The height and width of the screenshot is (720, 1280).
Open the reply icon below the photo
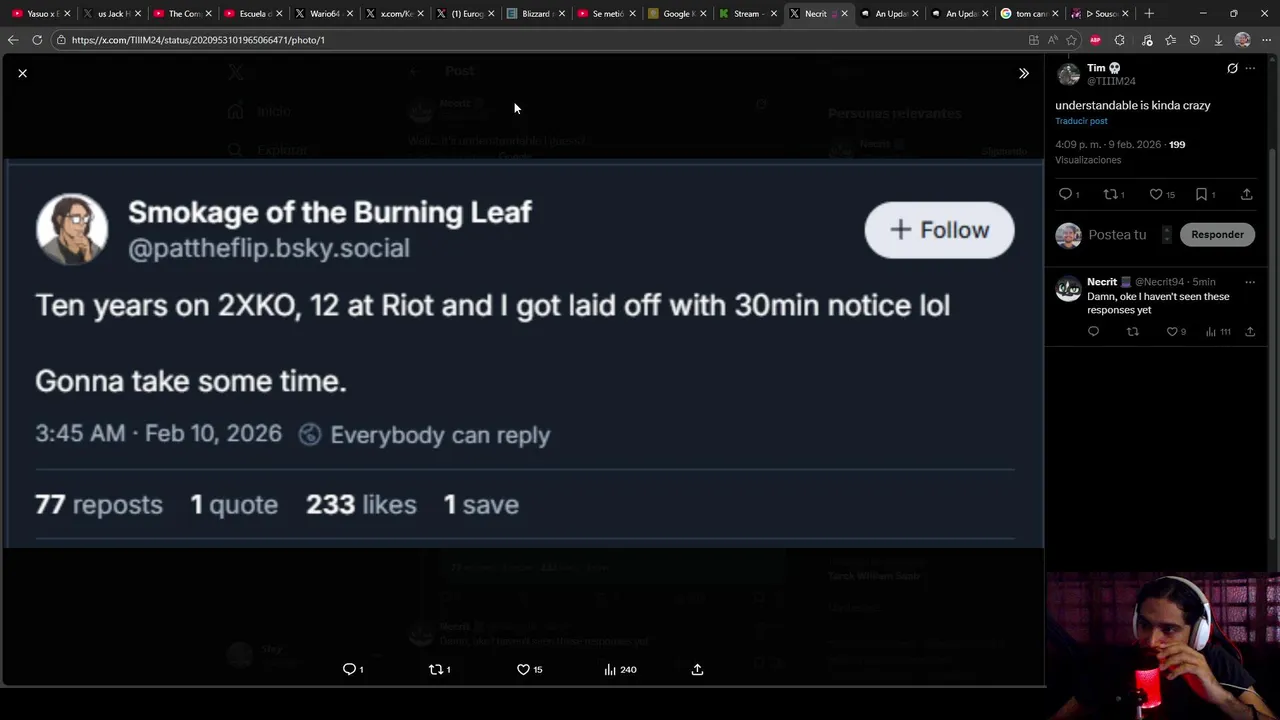click(x=349, y=669)
